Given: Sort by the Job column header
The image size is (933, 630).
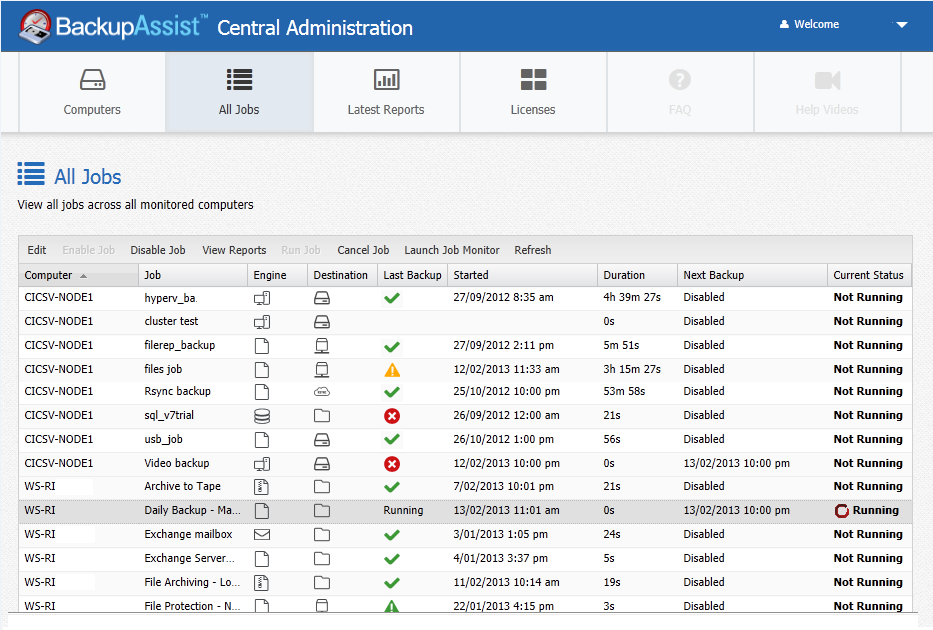Looking at the screenshot, I should (x=193, y=275).
